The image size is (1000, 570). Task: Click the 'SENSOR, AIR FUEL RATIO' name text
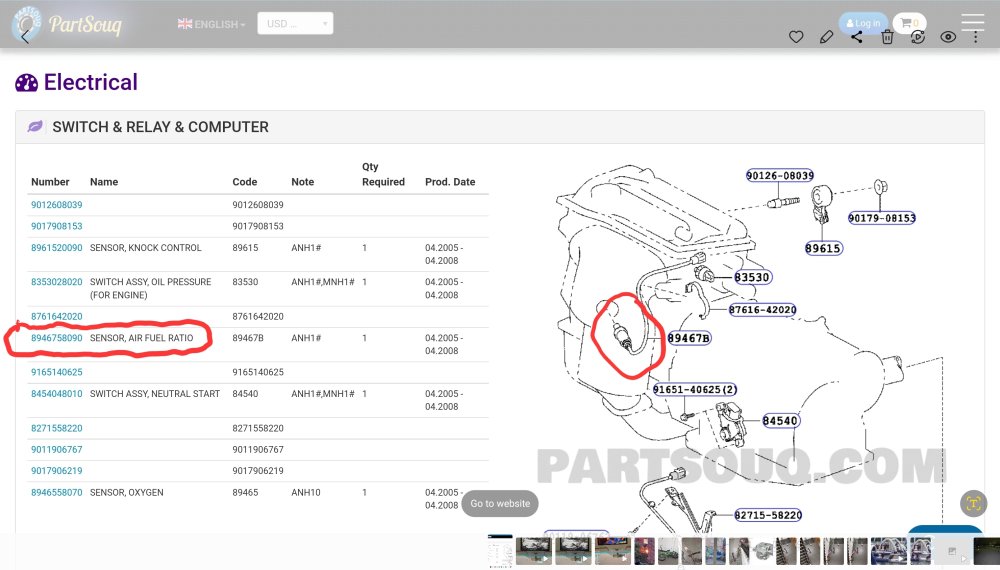click(142, 338)
